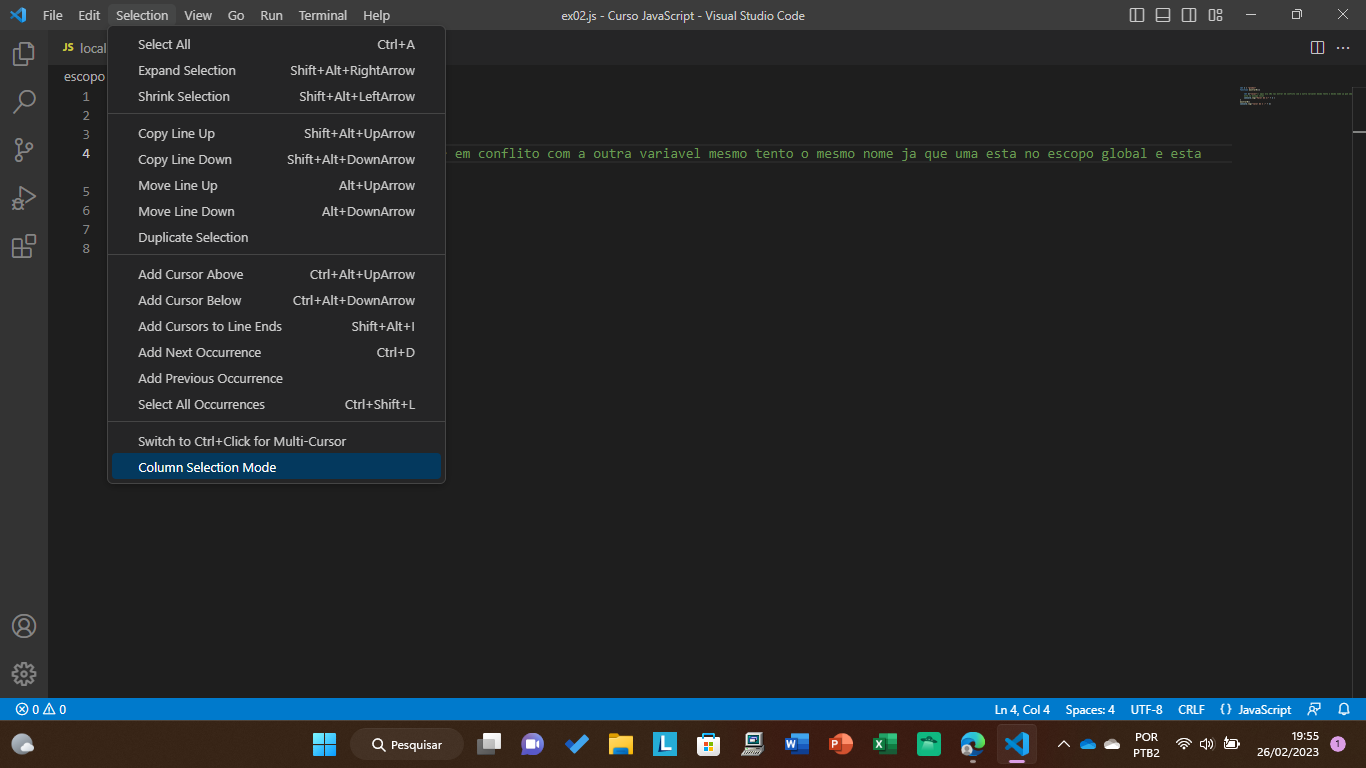Open the View menu
This screenshot has height=768, width=1366.
198,15
